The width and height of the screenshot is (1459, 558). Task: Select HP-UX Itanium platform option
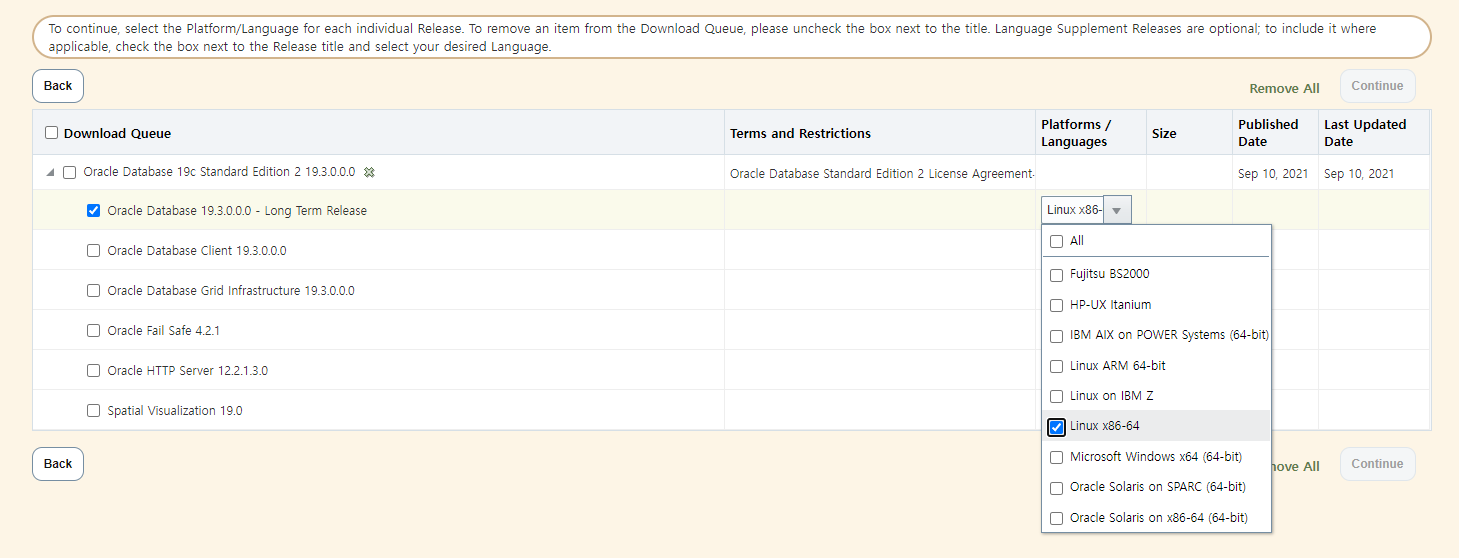coord(1056,305)
